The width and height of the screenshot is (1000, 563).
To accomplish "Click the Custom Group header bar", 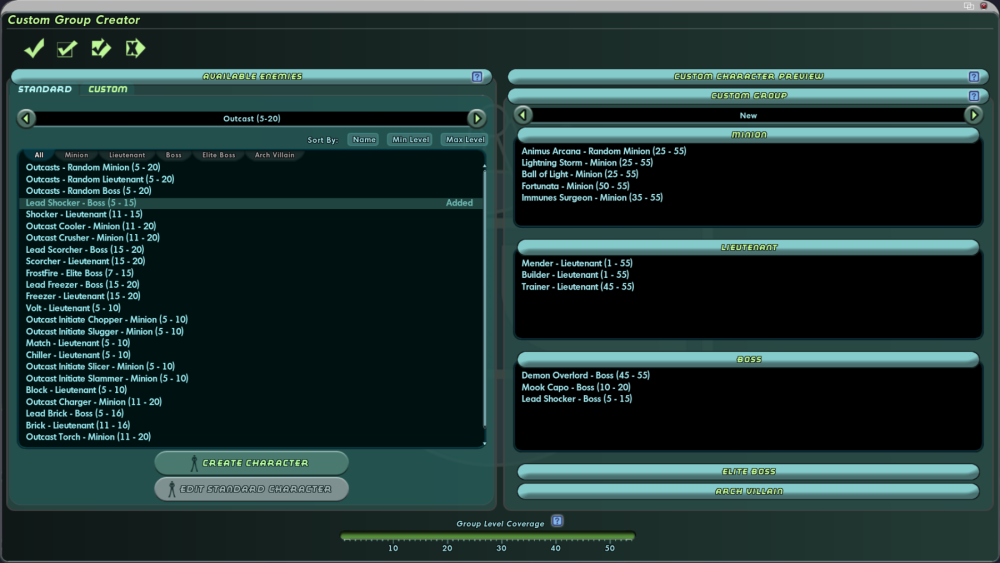I will [x=748, y=96].
